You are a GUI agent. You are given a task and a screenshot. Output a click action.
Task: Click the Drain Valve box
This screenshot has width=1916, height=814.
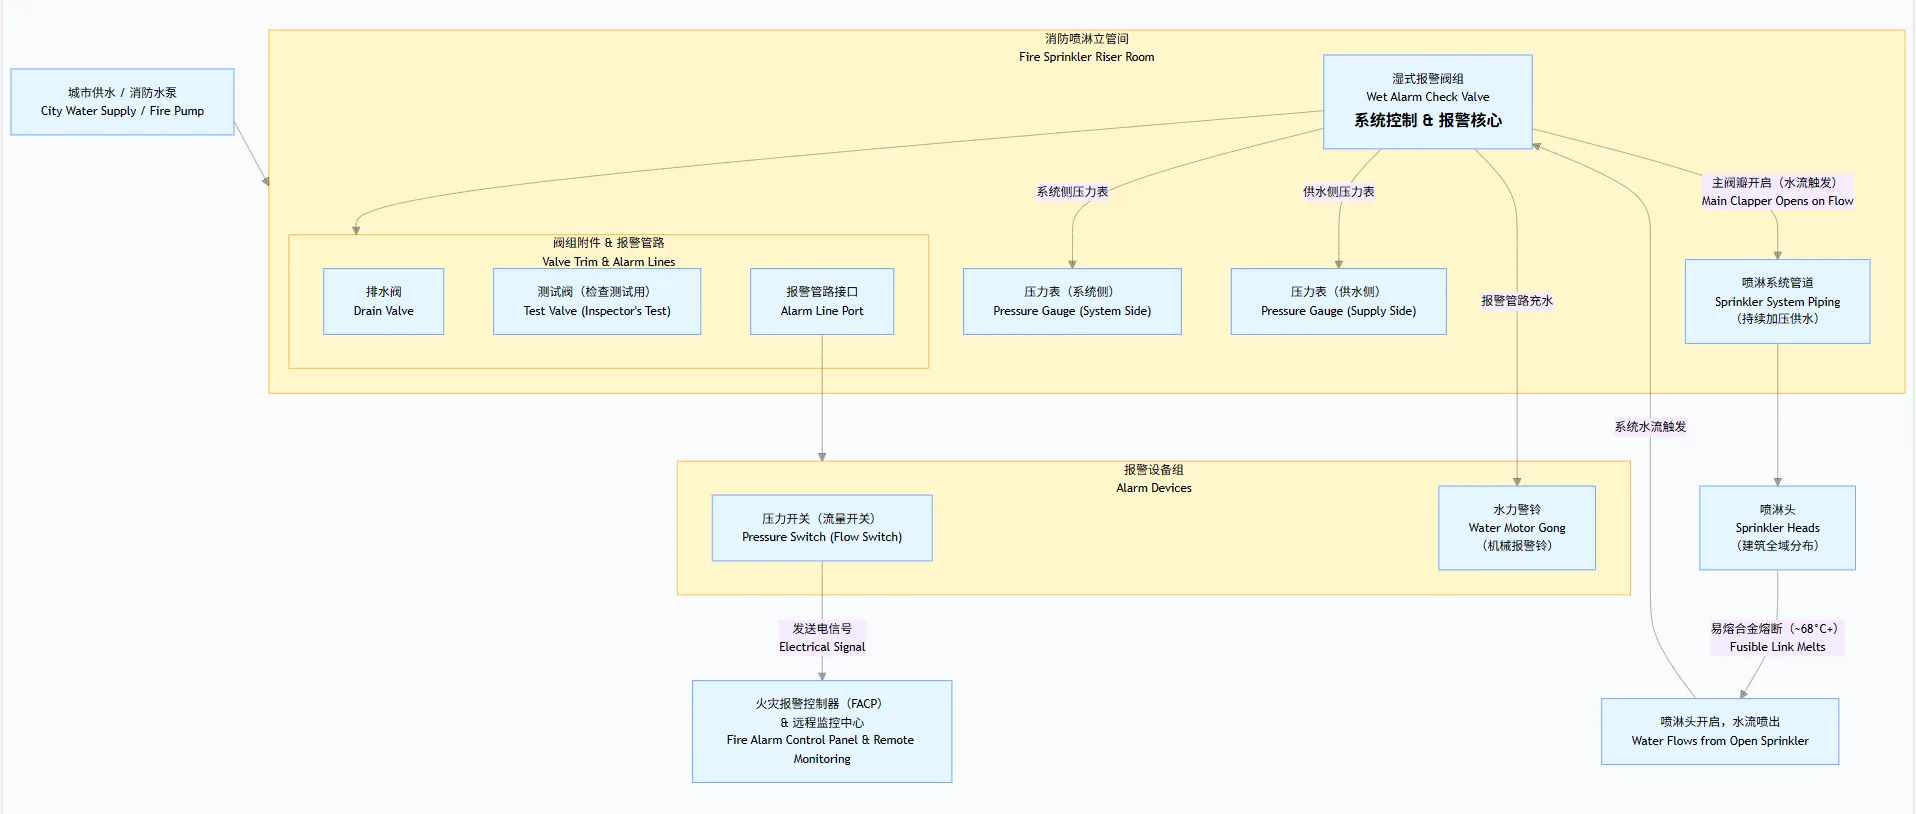pos(383,301)
